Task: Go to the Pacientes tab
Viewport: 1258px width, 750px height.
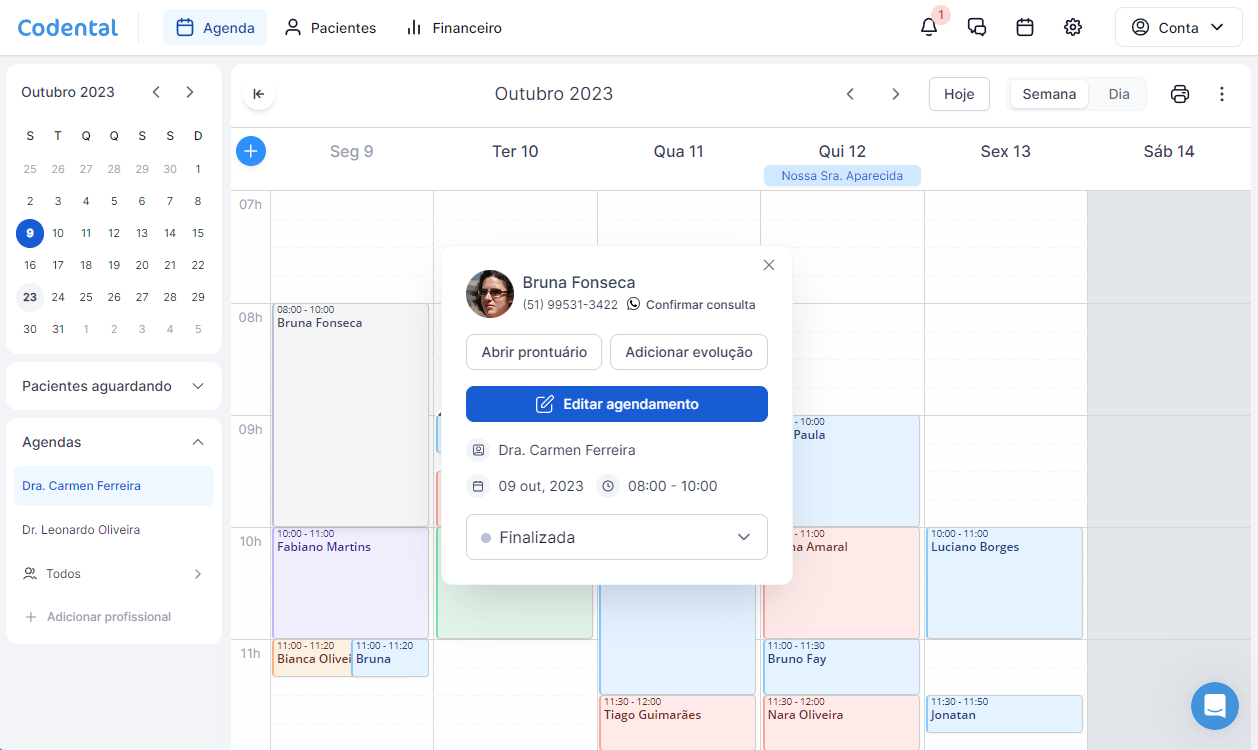Action: point(330,28)
